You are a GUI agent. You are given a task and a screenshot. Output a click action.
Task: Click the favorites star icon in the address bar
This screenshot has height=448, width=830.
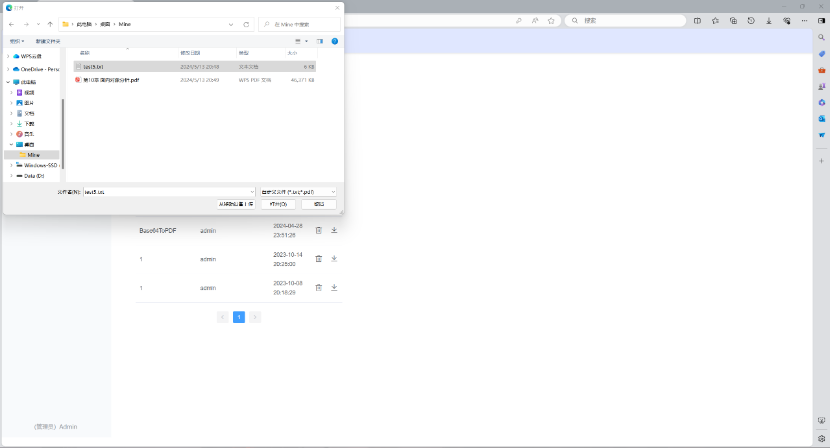pyautogui.click(x=551, y=20)
